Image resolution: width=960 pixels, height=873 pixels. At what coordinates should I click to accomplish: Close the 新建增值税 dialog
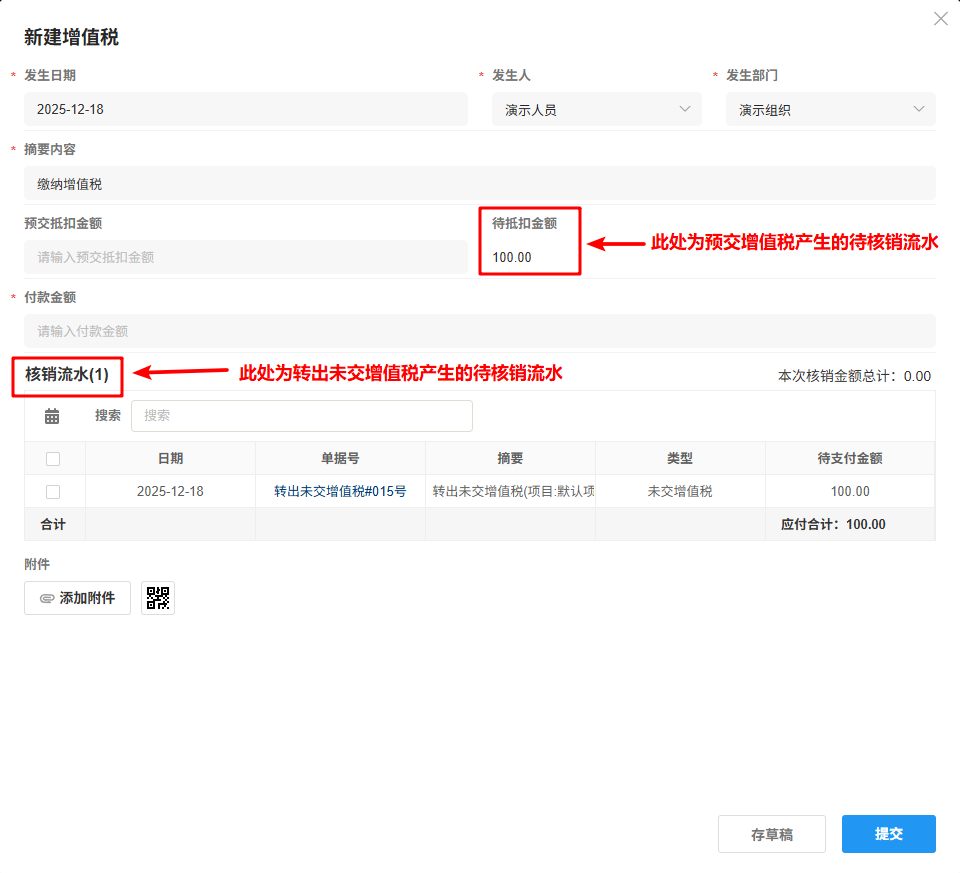click(x=940, y=19)
